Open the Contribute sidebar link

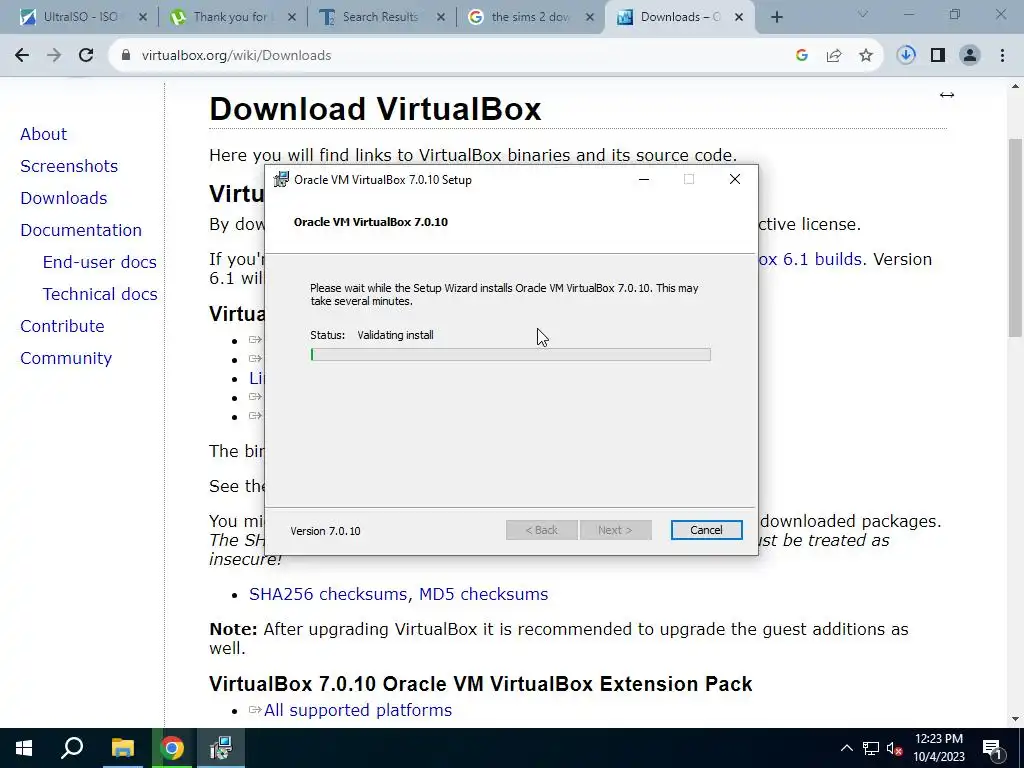pos(62,326)
